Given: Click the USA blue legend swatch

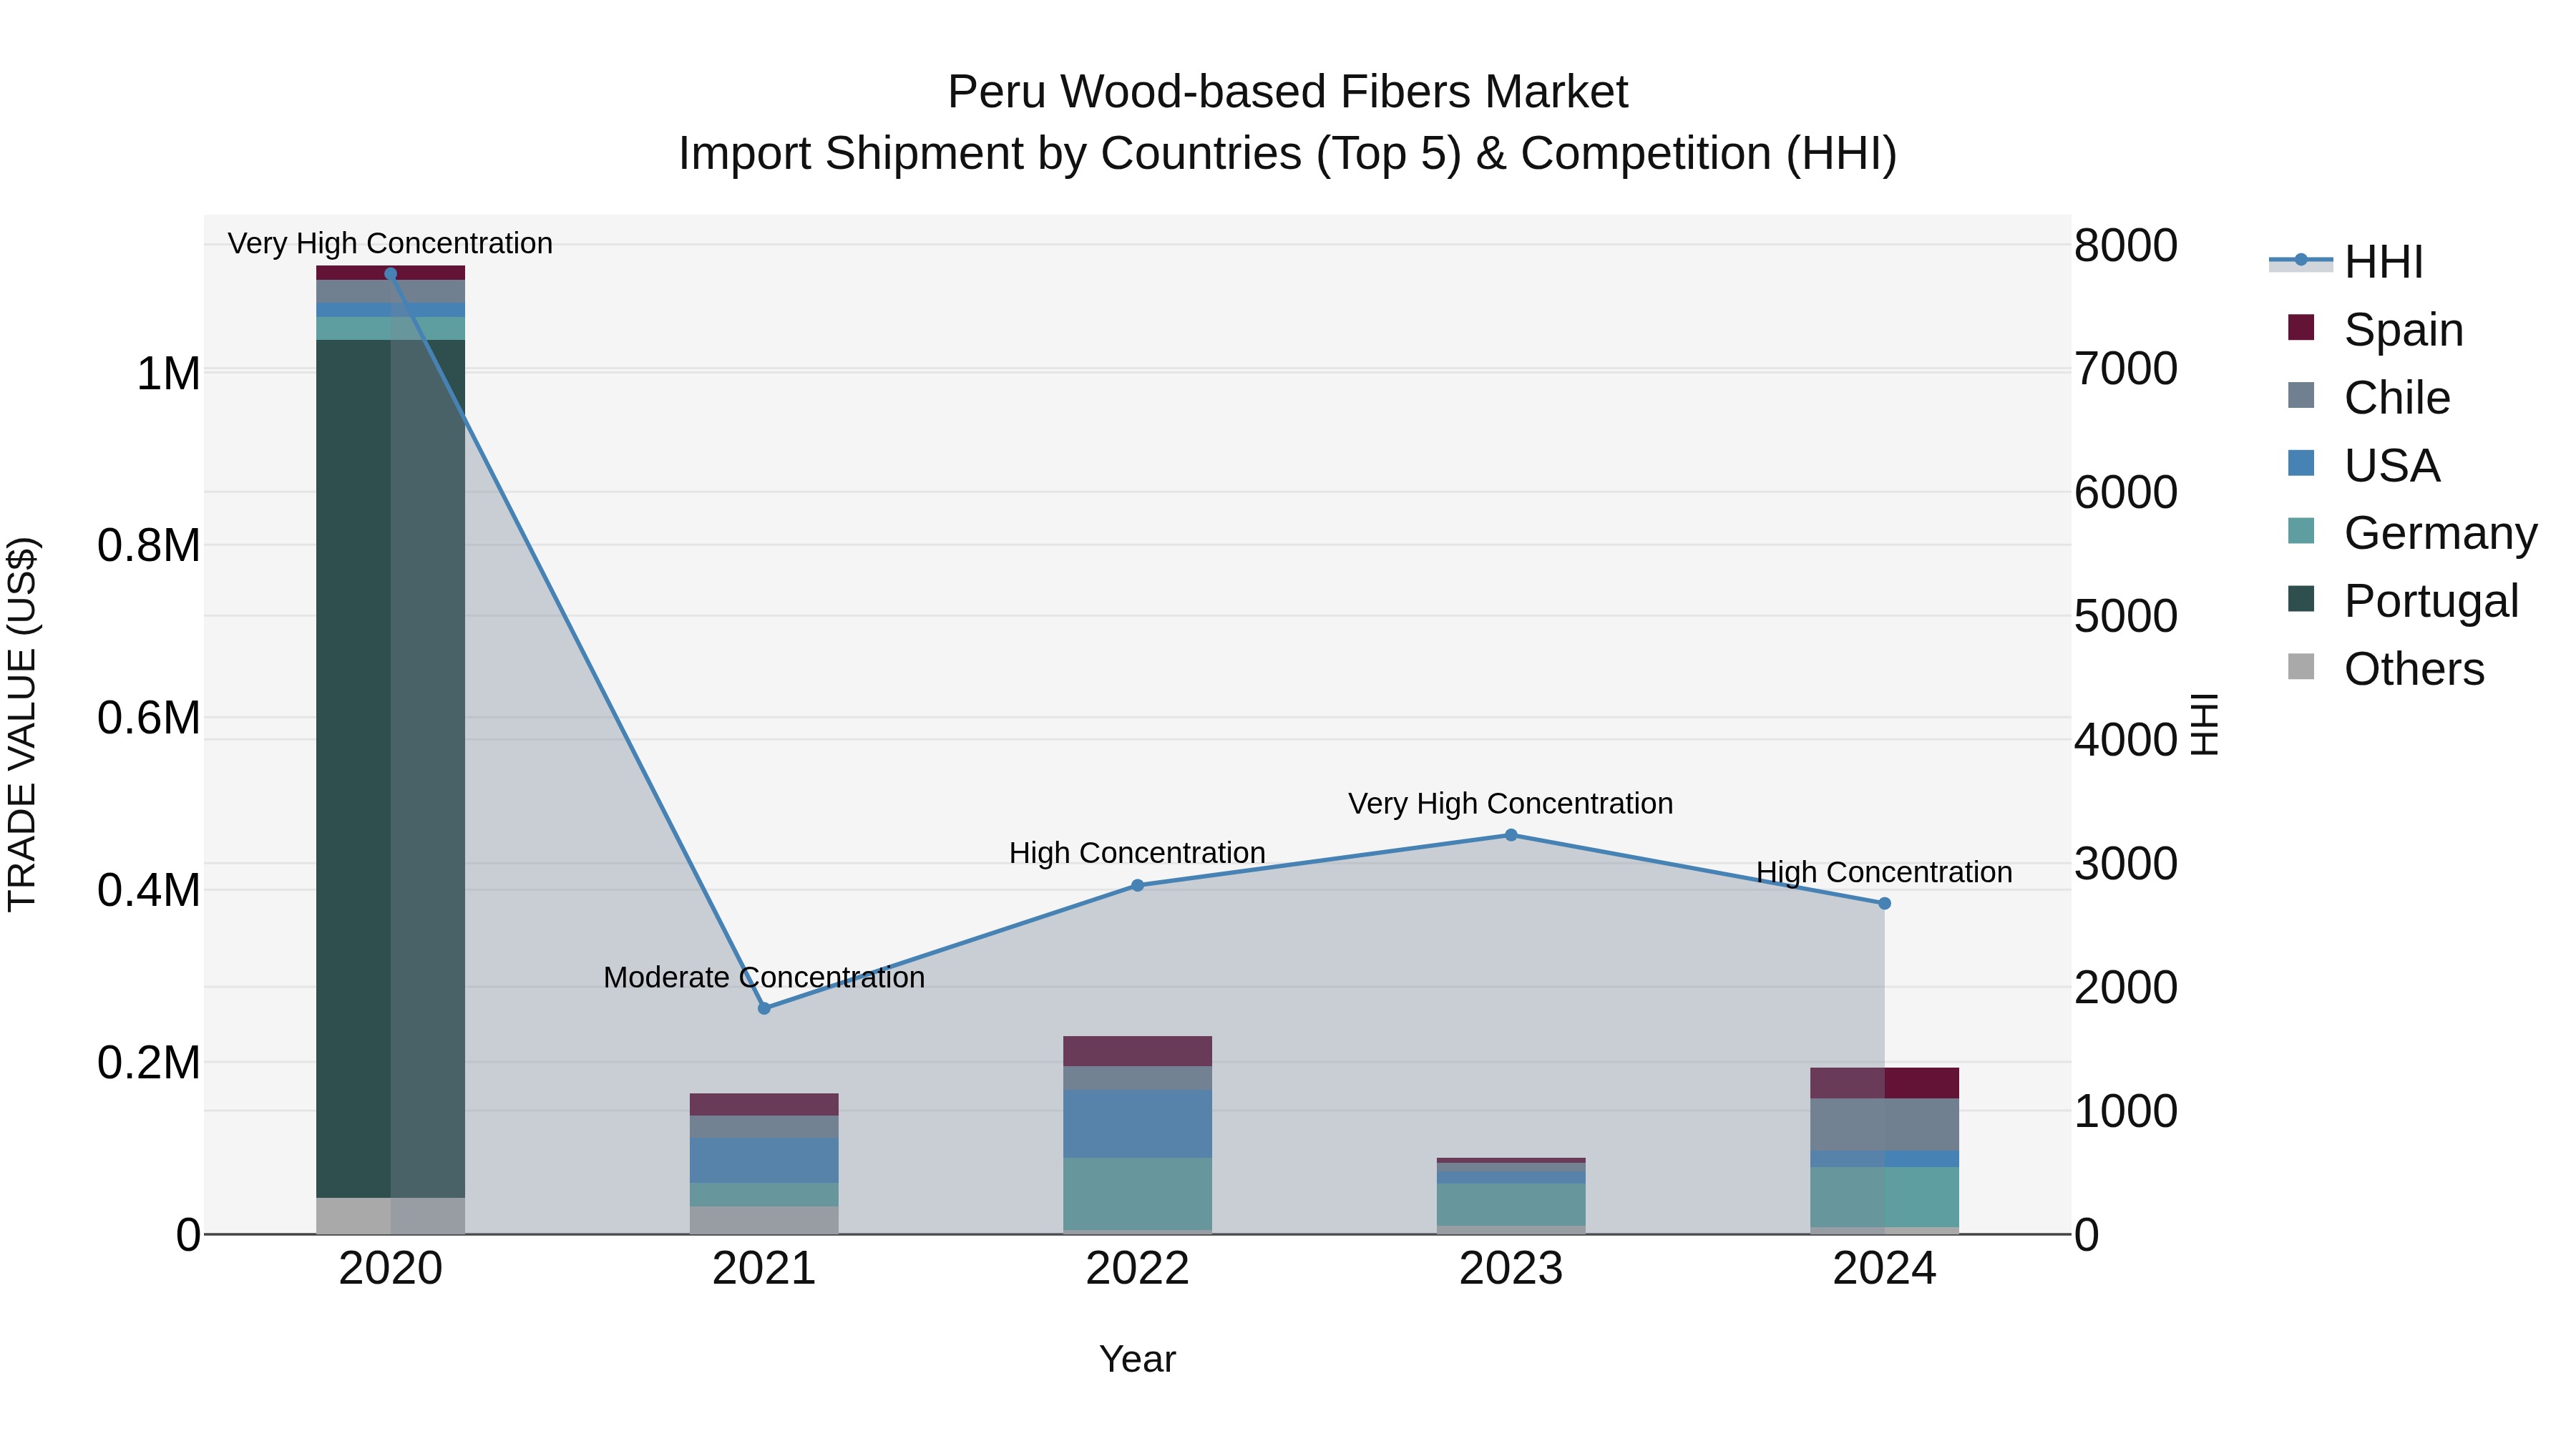Looking at the screenshot, I should 2301,463.
